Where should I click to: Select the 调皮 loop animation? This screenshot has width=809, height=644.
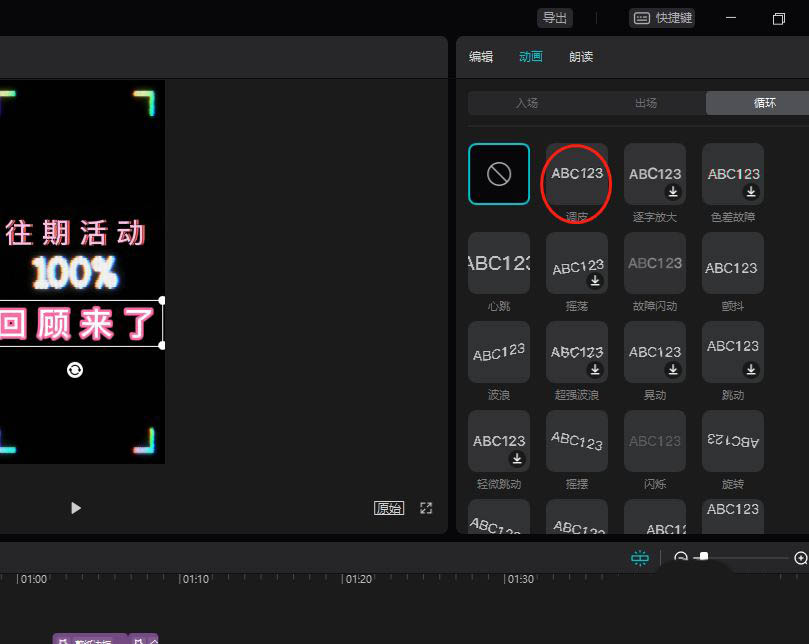[x=576, y=173]
